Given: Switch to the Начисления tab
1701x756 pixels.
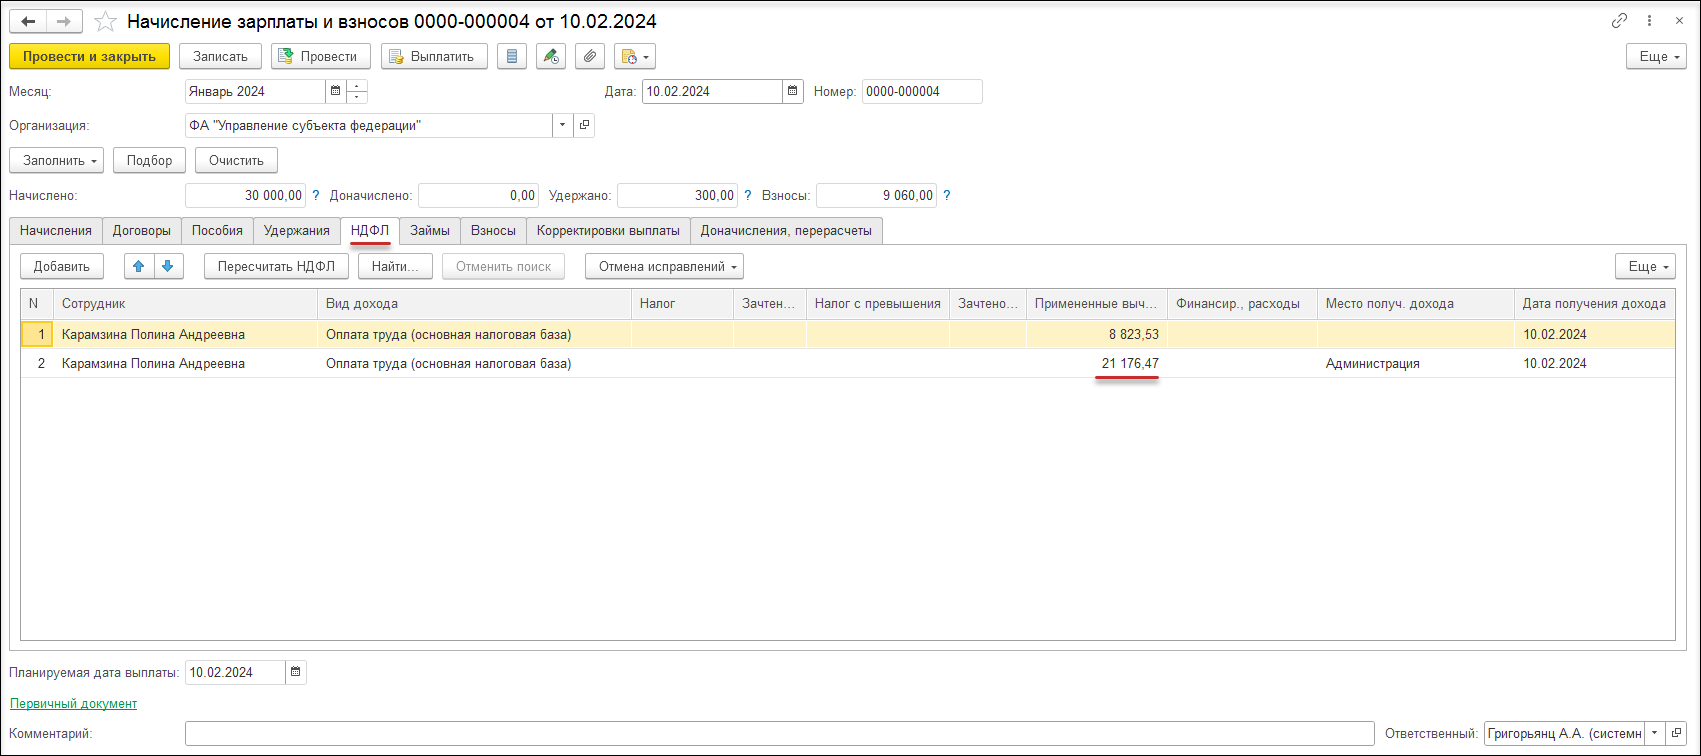Looking at the screenshot, I should [56, 230].
